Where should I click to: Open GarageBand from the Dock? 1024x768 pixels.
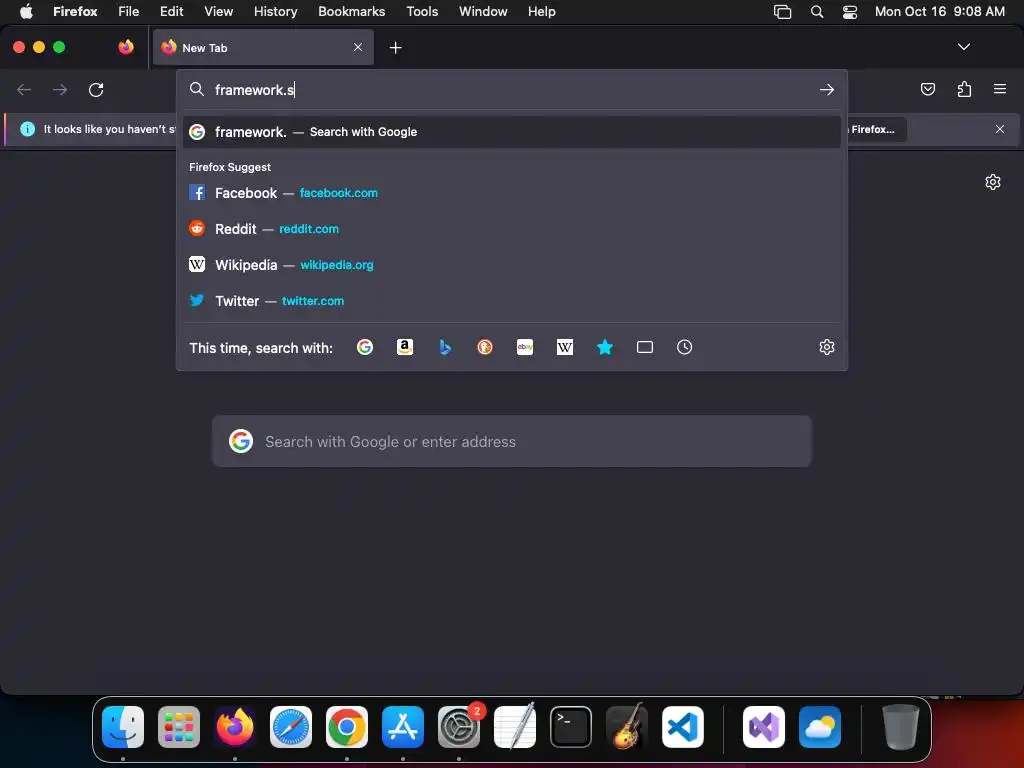coord(627,727)
